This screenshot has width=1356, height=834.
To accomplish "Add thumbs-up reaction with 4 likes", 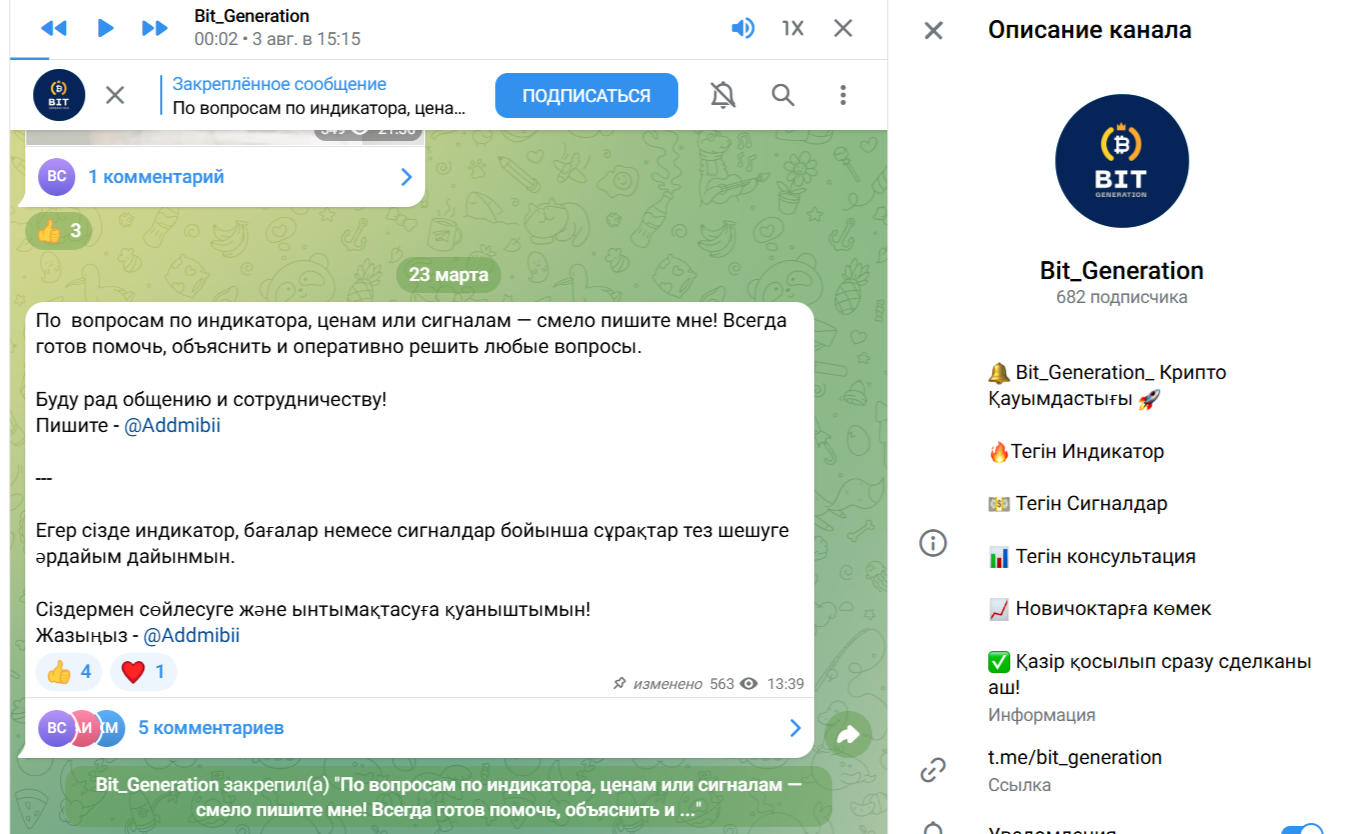I will tap(69, 672).
